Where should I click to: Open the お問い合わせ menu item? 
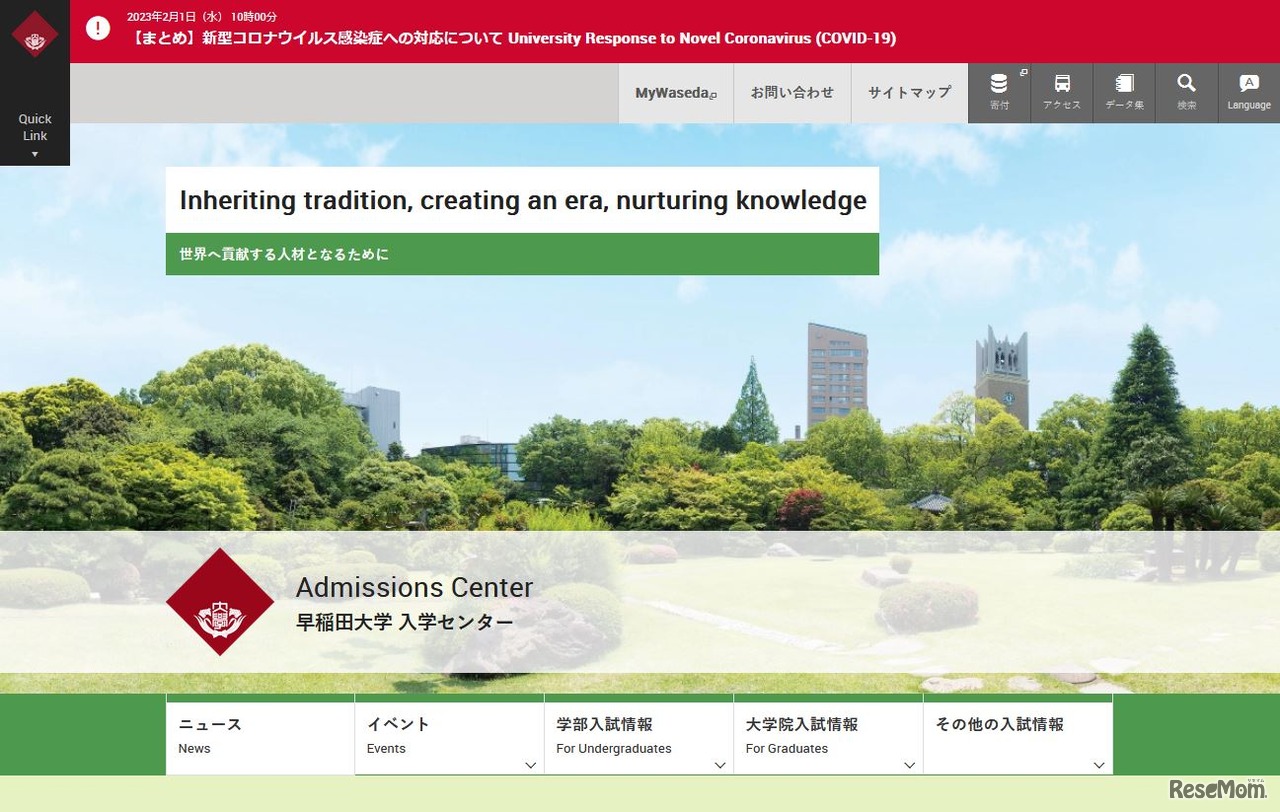click(x=791, y=92)
